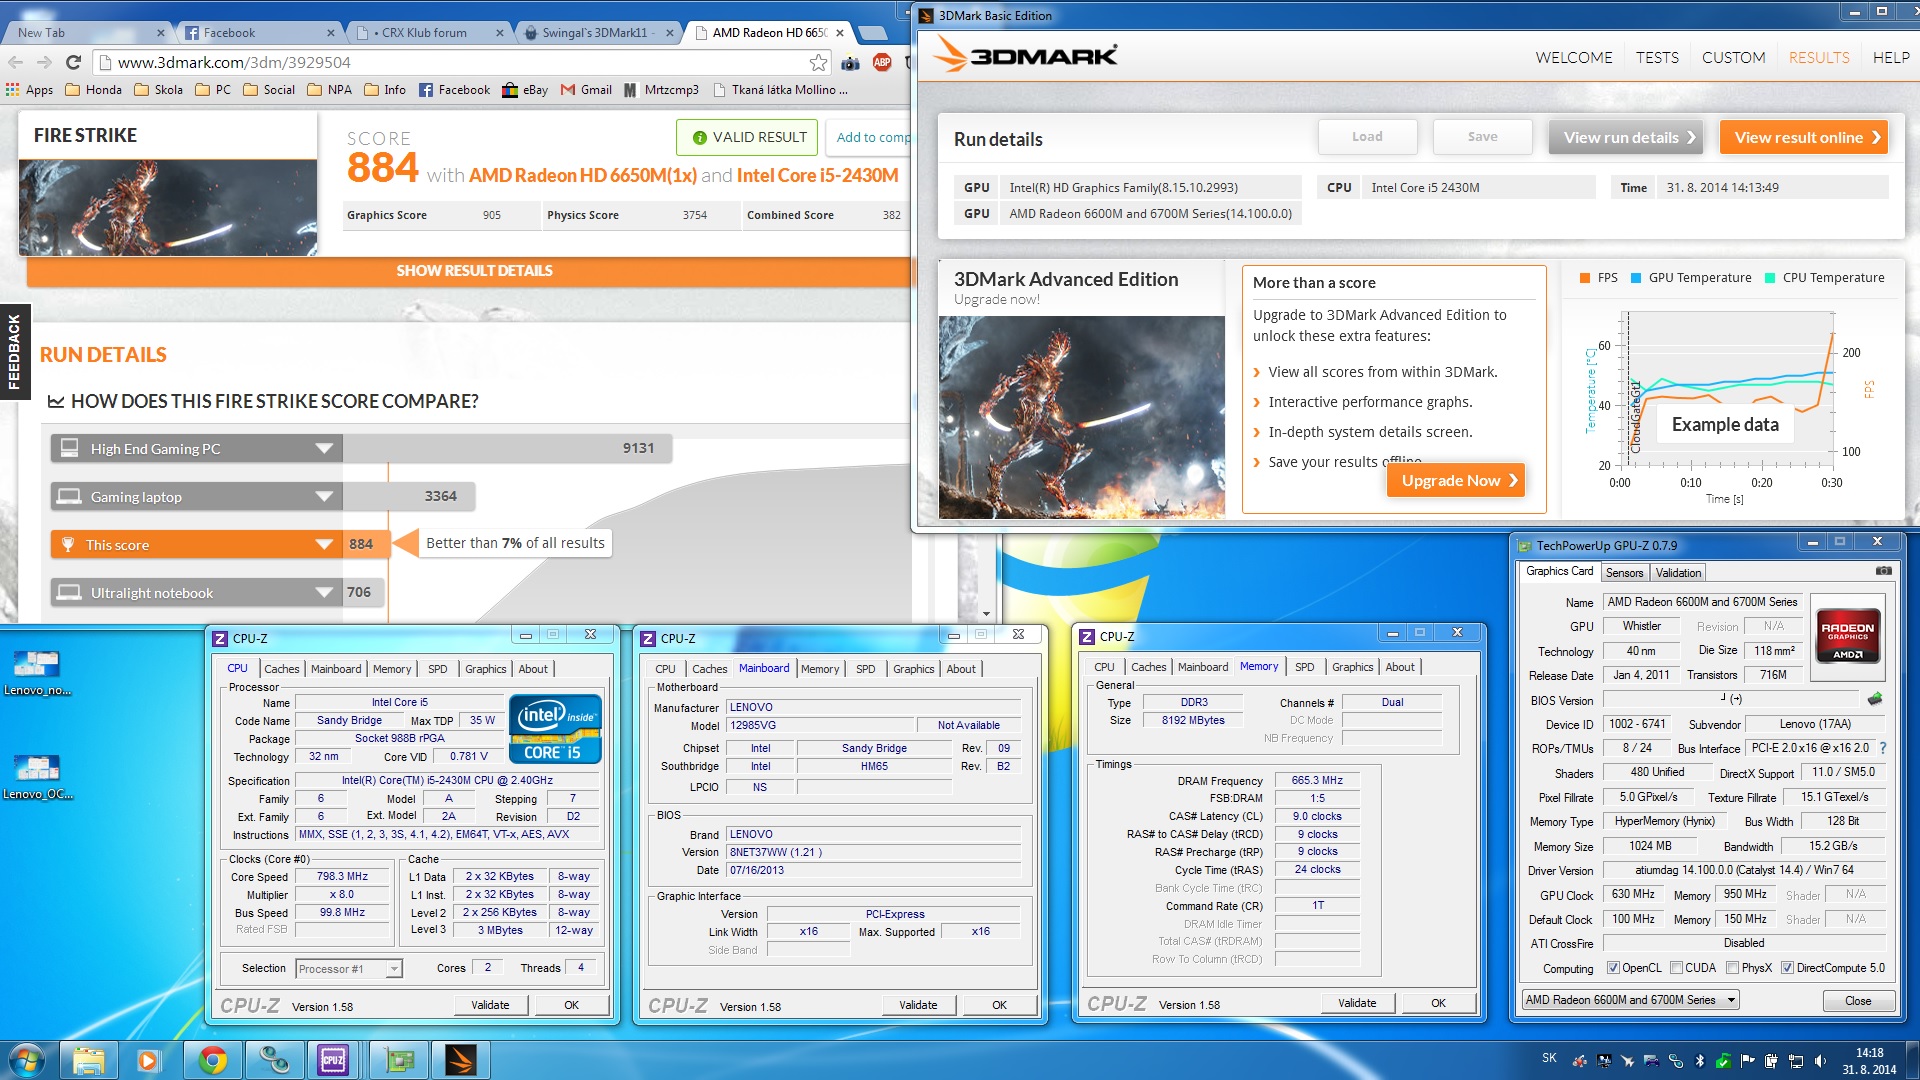Toggle the CUDA checkbox in GPU-Z
The image size is (1920, 1080).
point(1675,968)
